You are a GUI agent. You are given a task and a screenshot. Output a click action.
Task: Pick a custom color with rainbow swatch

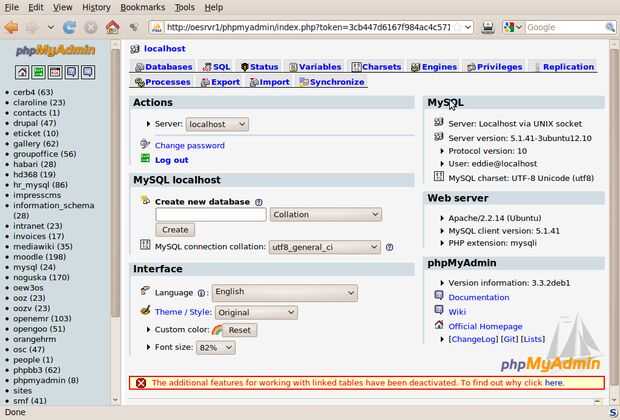217,330
